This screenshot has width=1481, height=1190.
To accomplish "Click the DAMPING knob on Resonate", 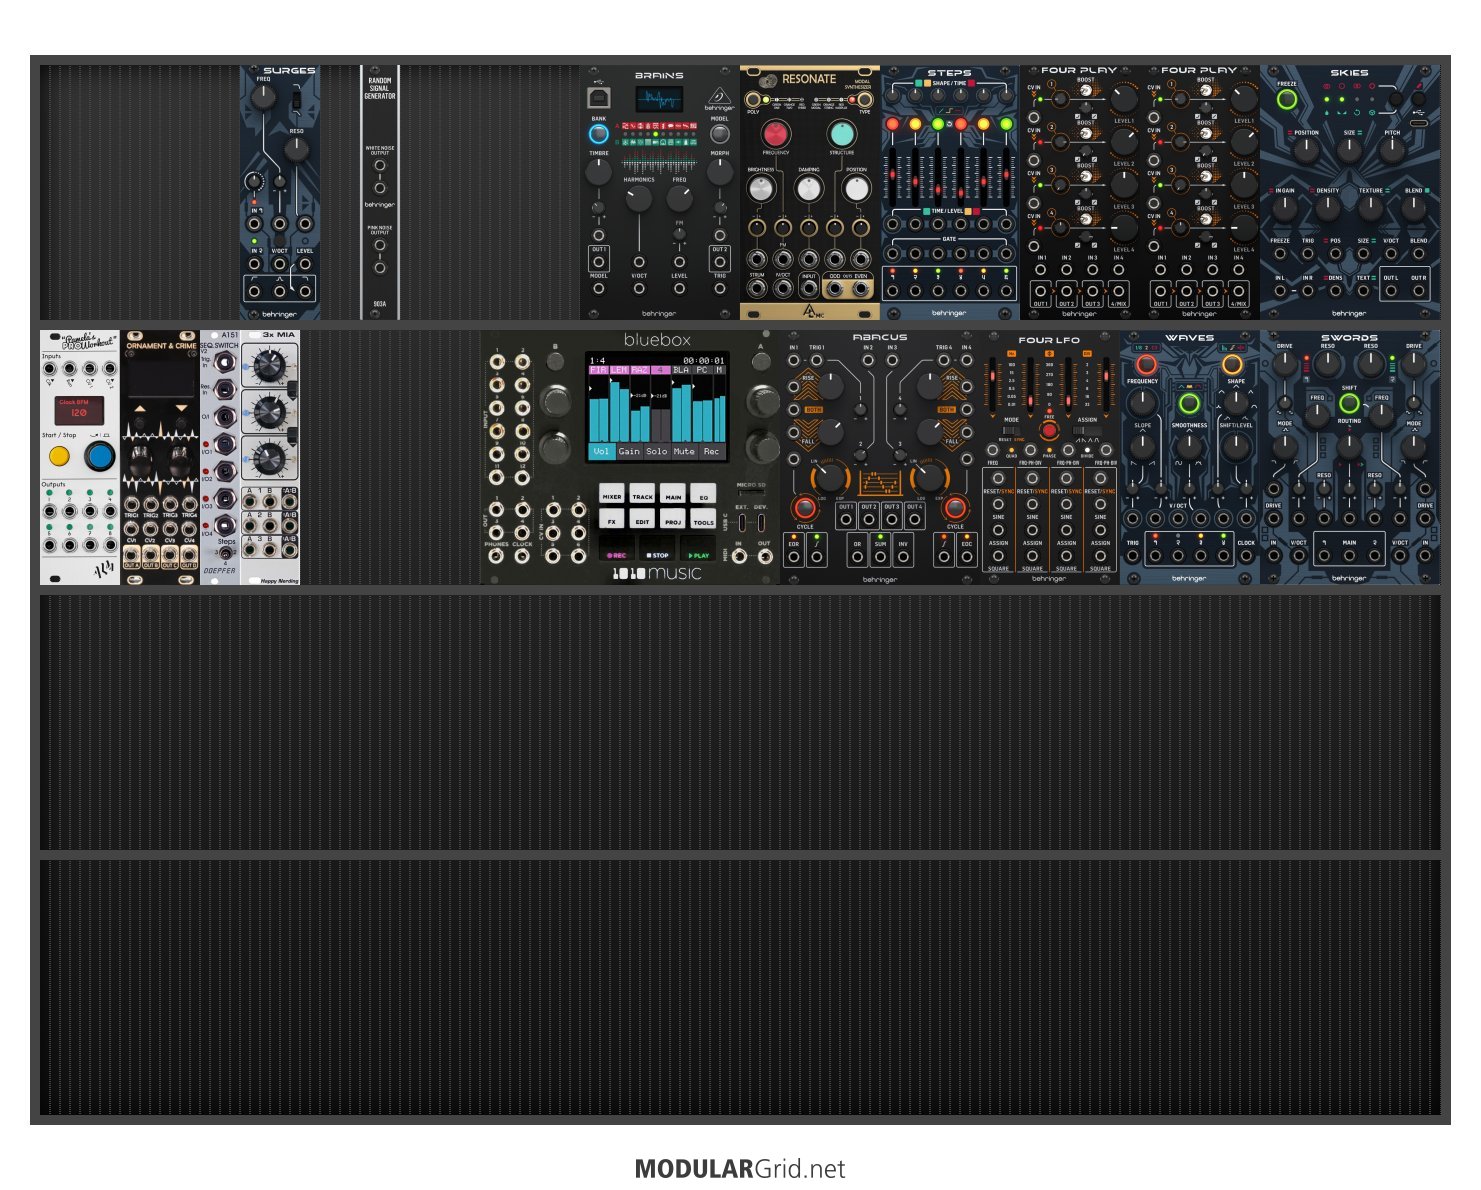I will coord(809,188).
